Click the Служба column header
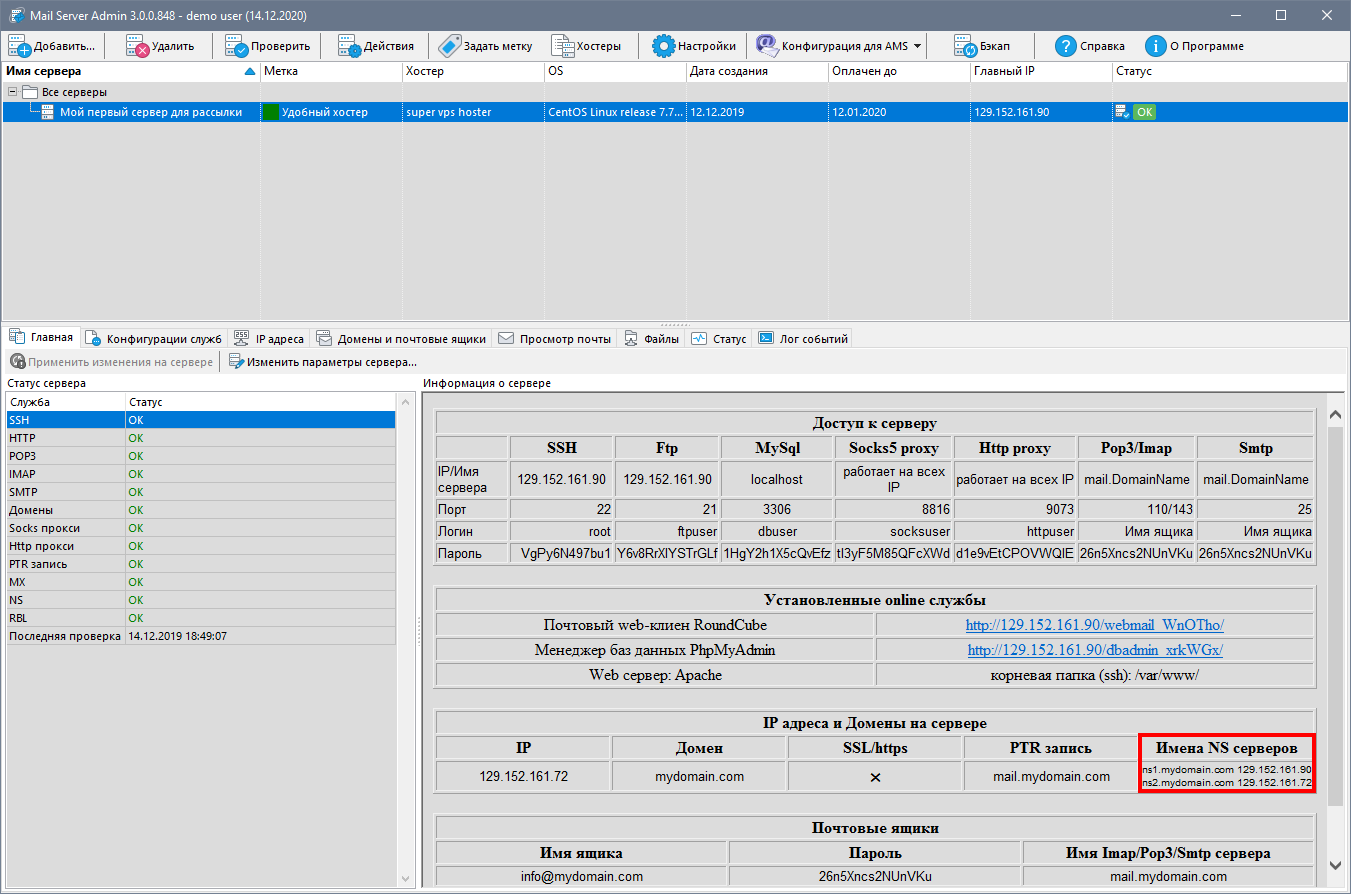The image size is (1351, 894). pos(66,402)
